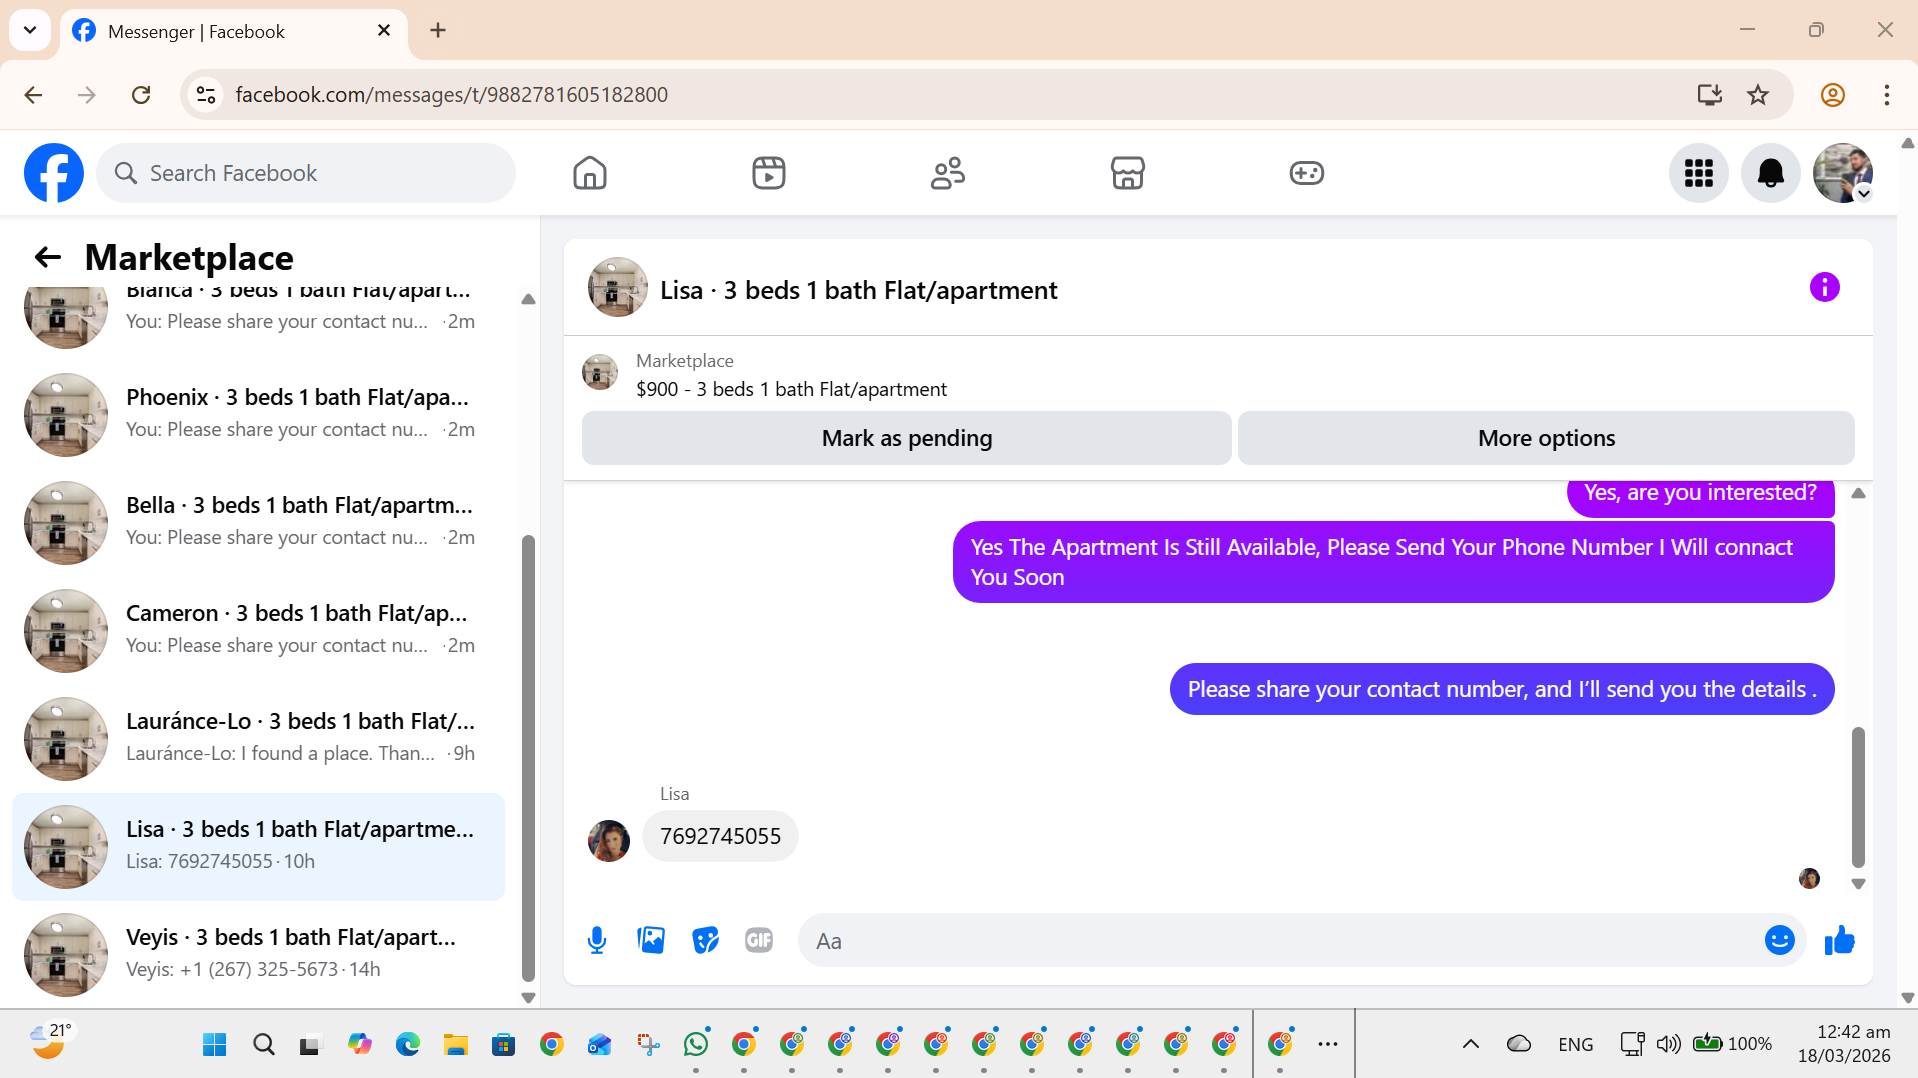Bookmark this tab with the star
1918x1078 pixels.
coord(1757,95)
